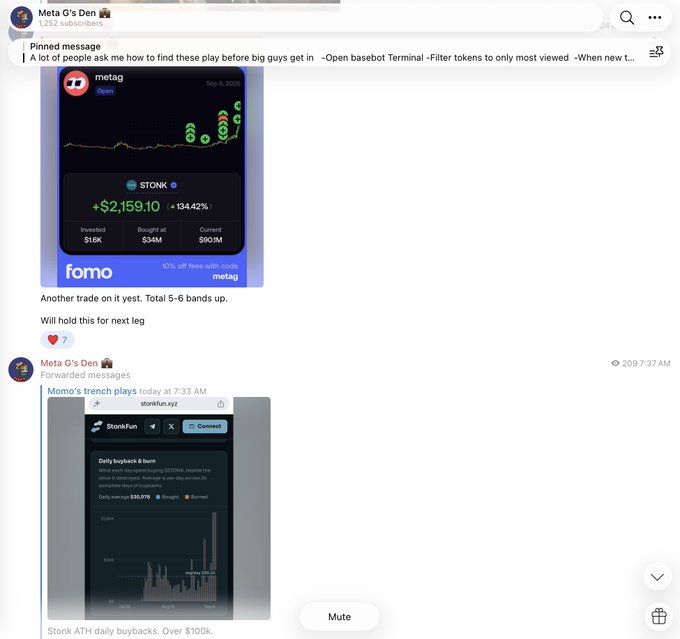This screenshot has width=680, height=639.
Task: Open the pinned message banner
Action: tap(332, 52)
